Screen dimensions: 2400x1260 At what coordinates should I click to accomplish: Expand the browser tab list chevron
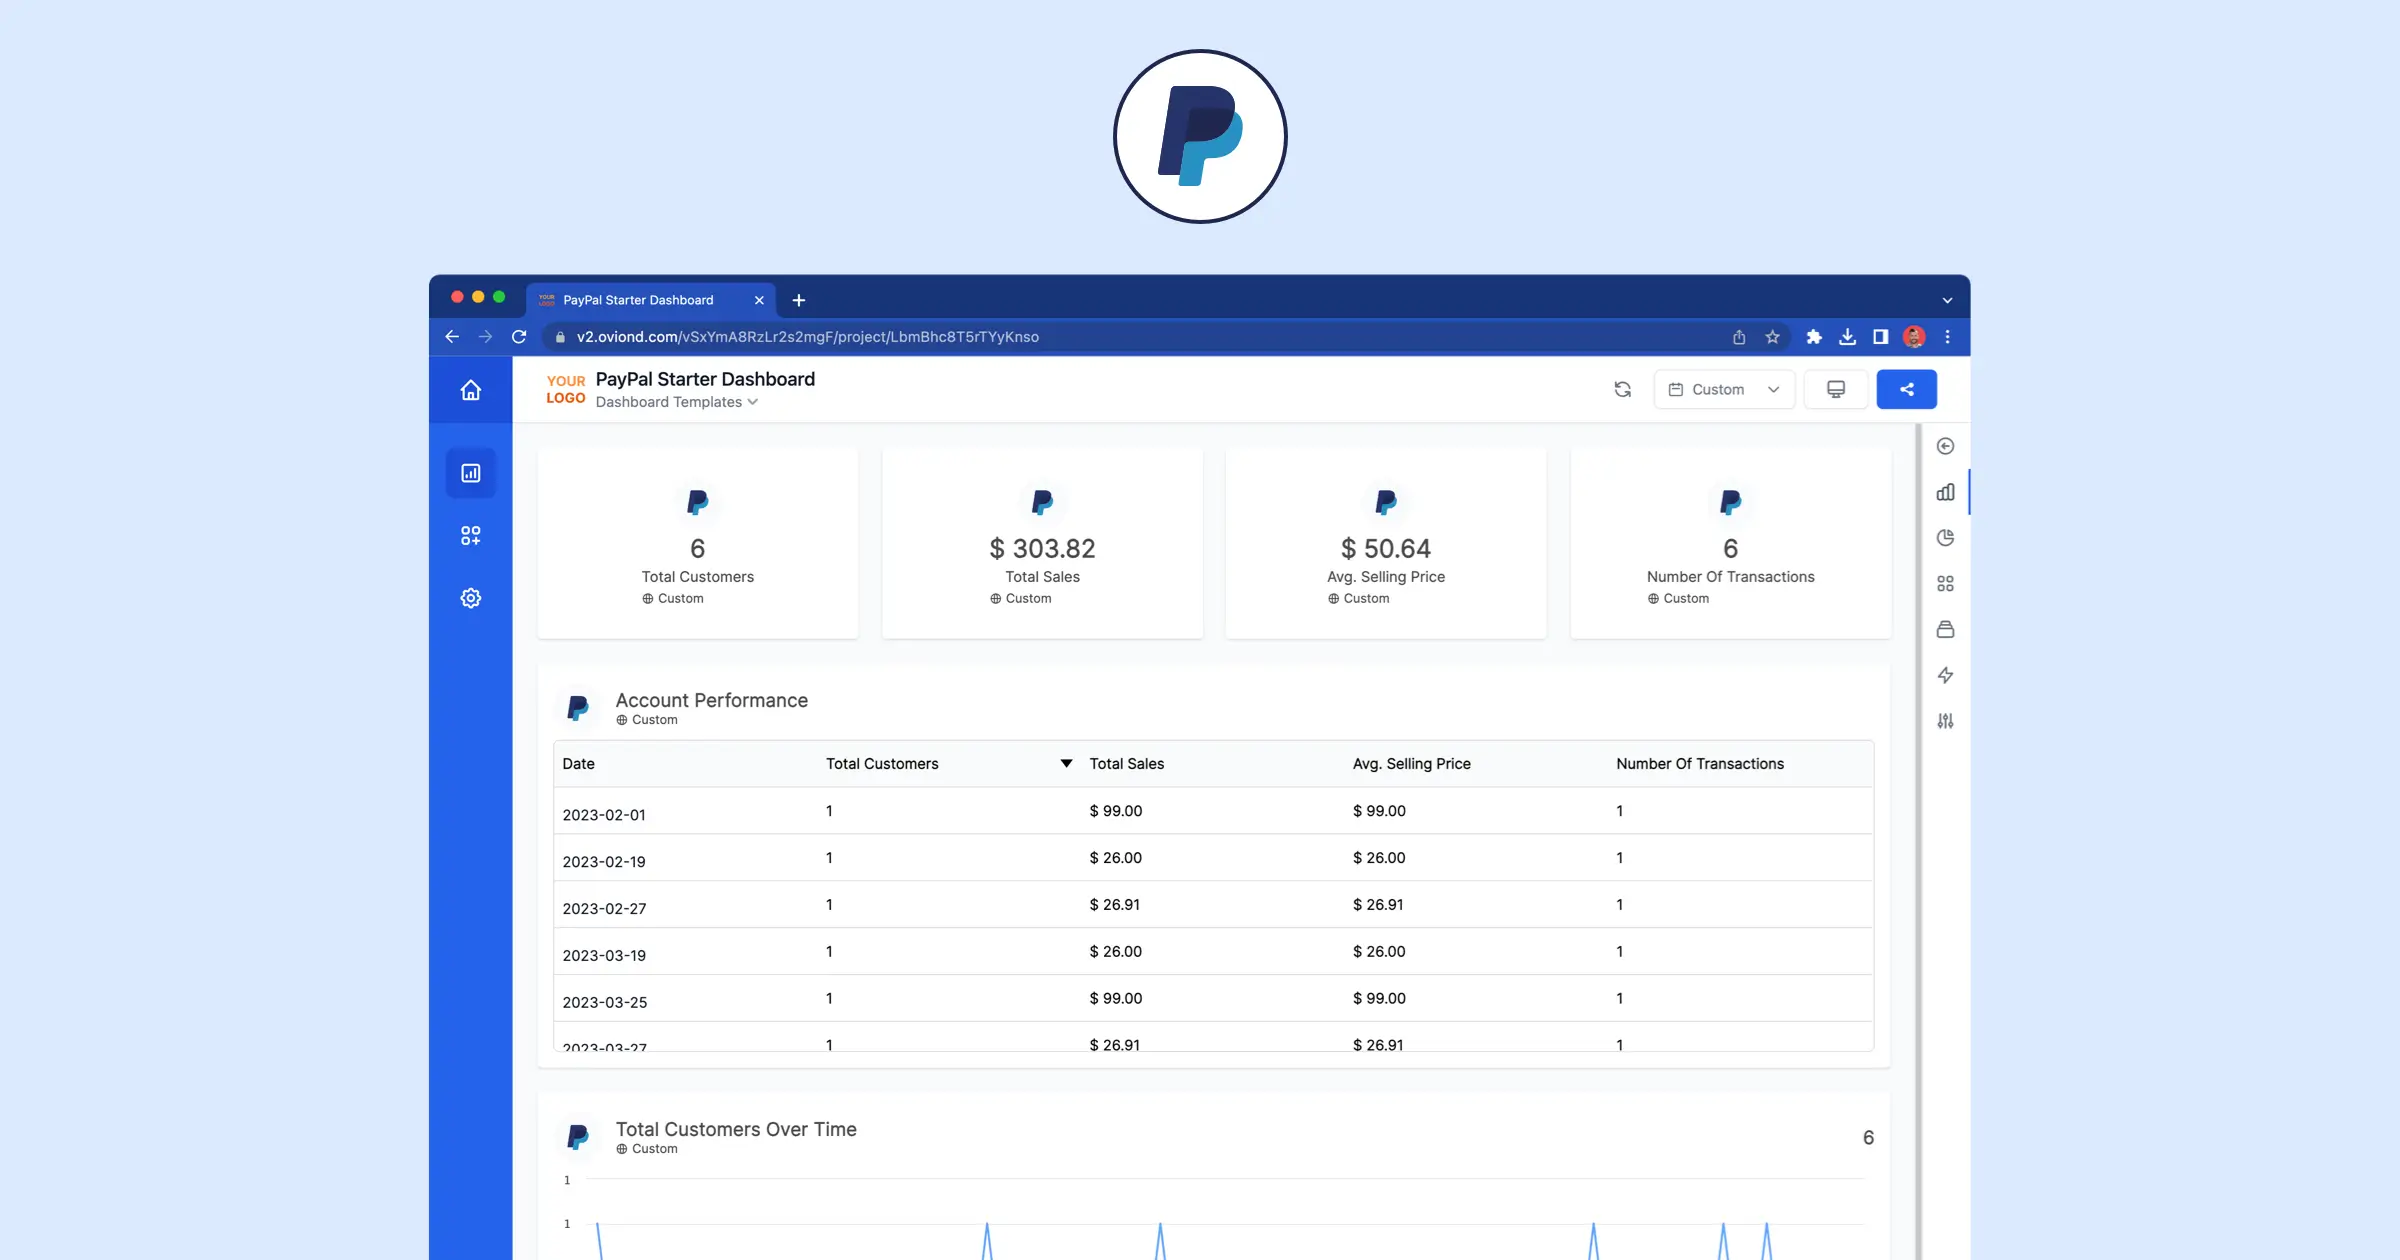coord(1947,300)
